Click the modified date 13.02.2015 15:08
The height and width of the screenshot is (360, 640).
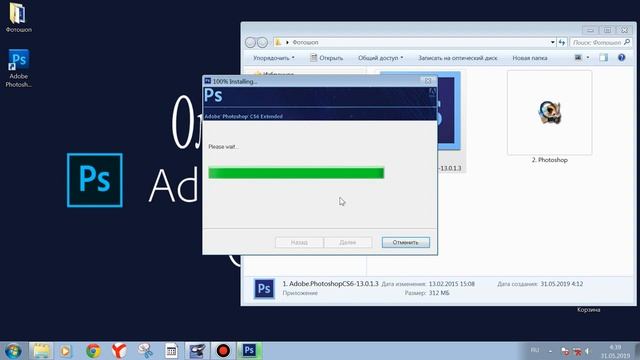(451, 284)
